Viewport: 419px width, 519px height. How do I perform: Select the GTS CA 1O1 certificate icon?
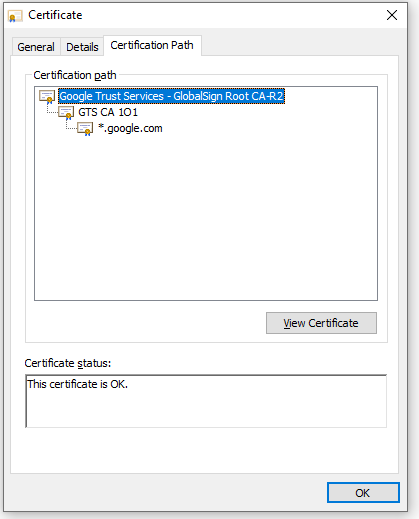(66, 113)
